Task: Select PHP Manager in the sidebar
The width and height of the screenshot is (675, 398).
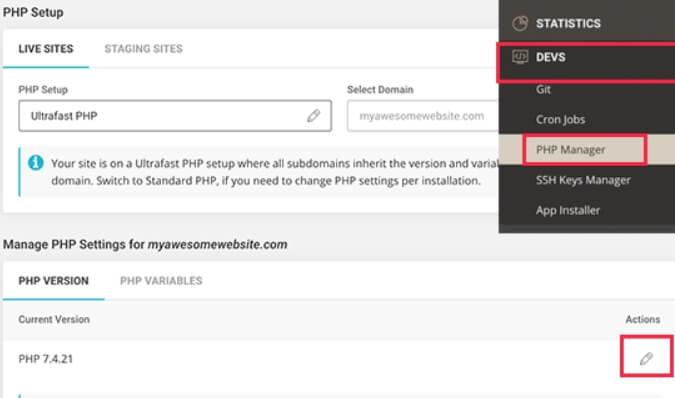Action: (x=570, y=149)
